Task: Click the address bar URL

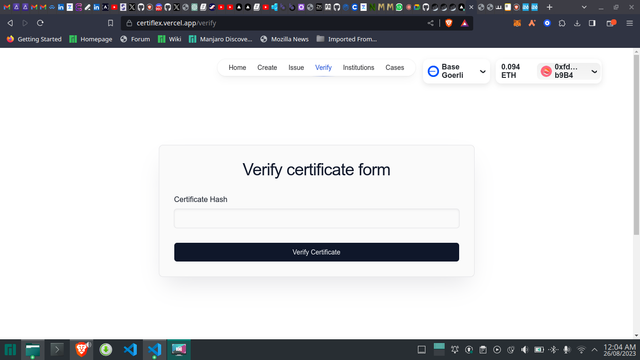Action: (176, 23)
